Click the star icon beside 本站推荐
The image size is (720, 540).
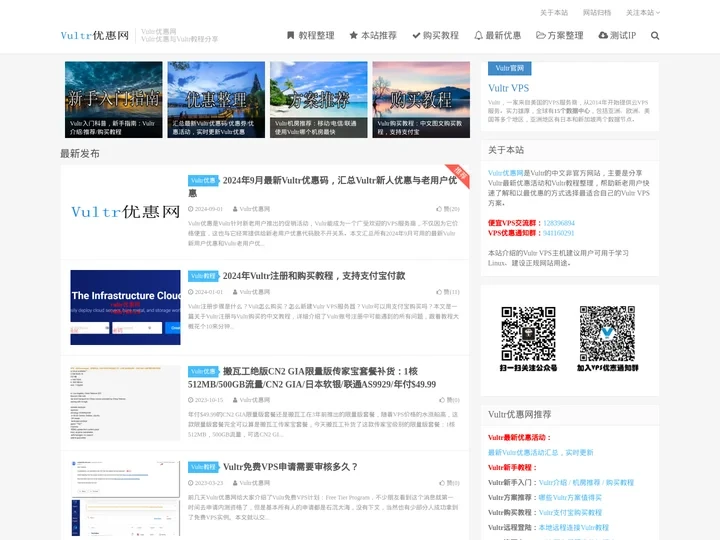pos(353,35)
